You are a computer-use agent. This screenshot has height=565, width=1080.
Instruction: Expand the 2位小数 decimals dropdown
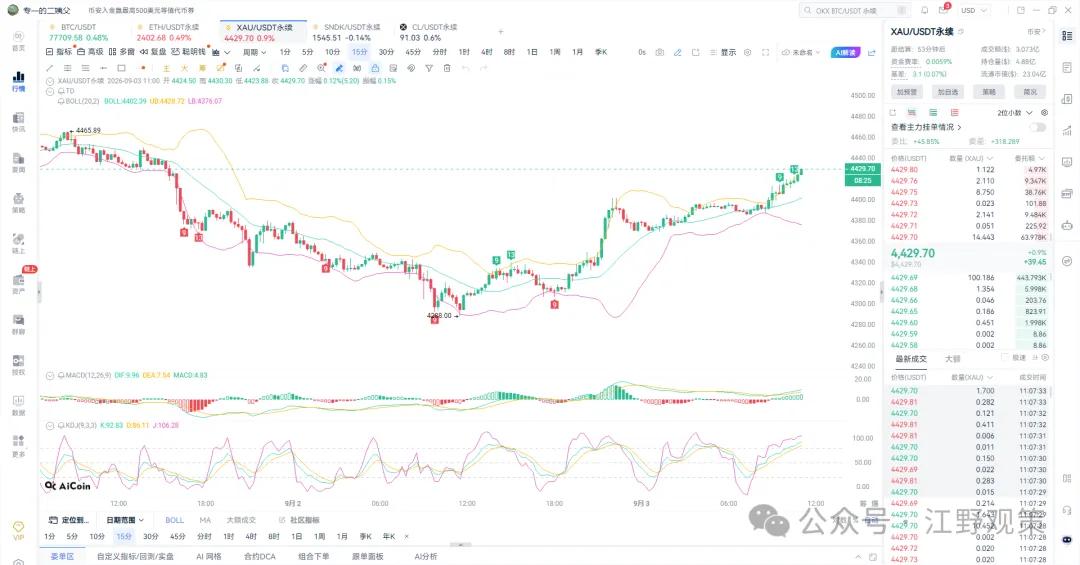1015,113
